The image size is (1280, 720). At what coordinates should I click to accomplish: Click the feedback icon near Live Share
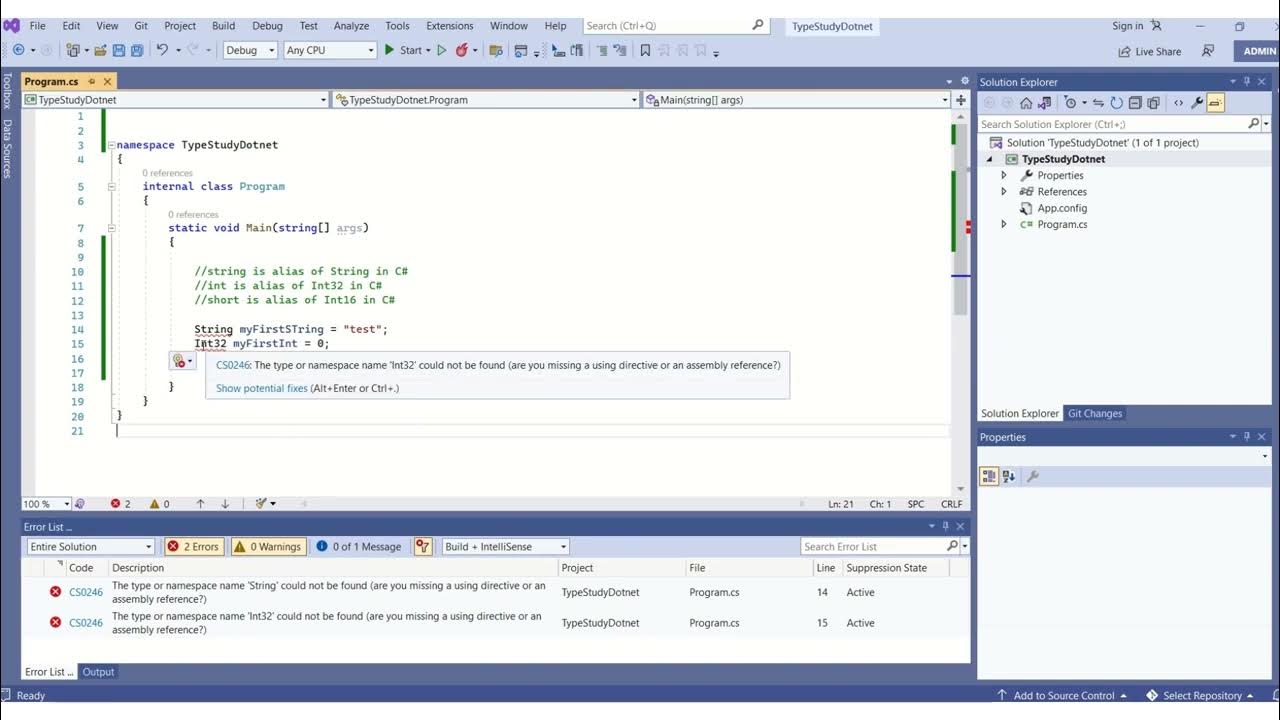click(x=1208, y=51)
